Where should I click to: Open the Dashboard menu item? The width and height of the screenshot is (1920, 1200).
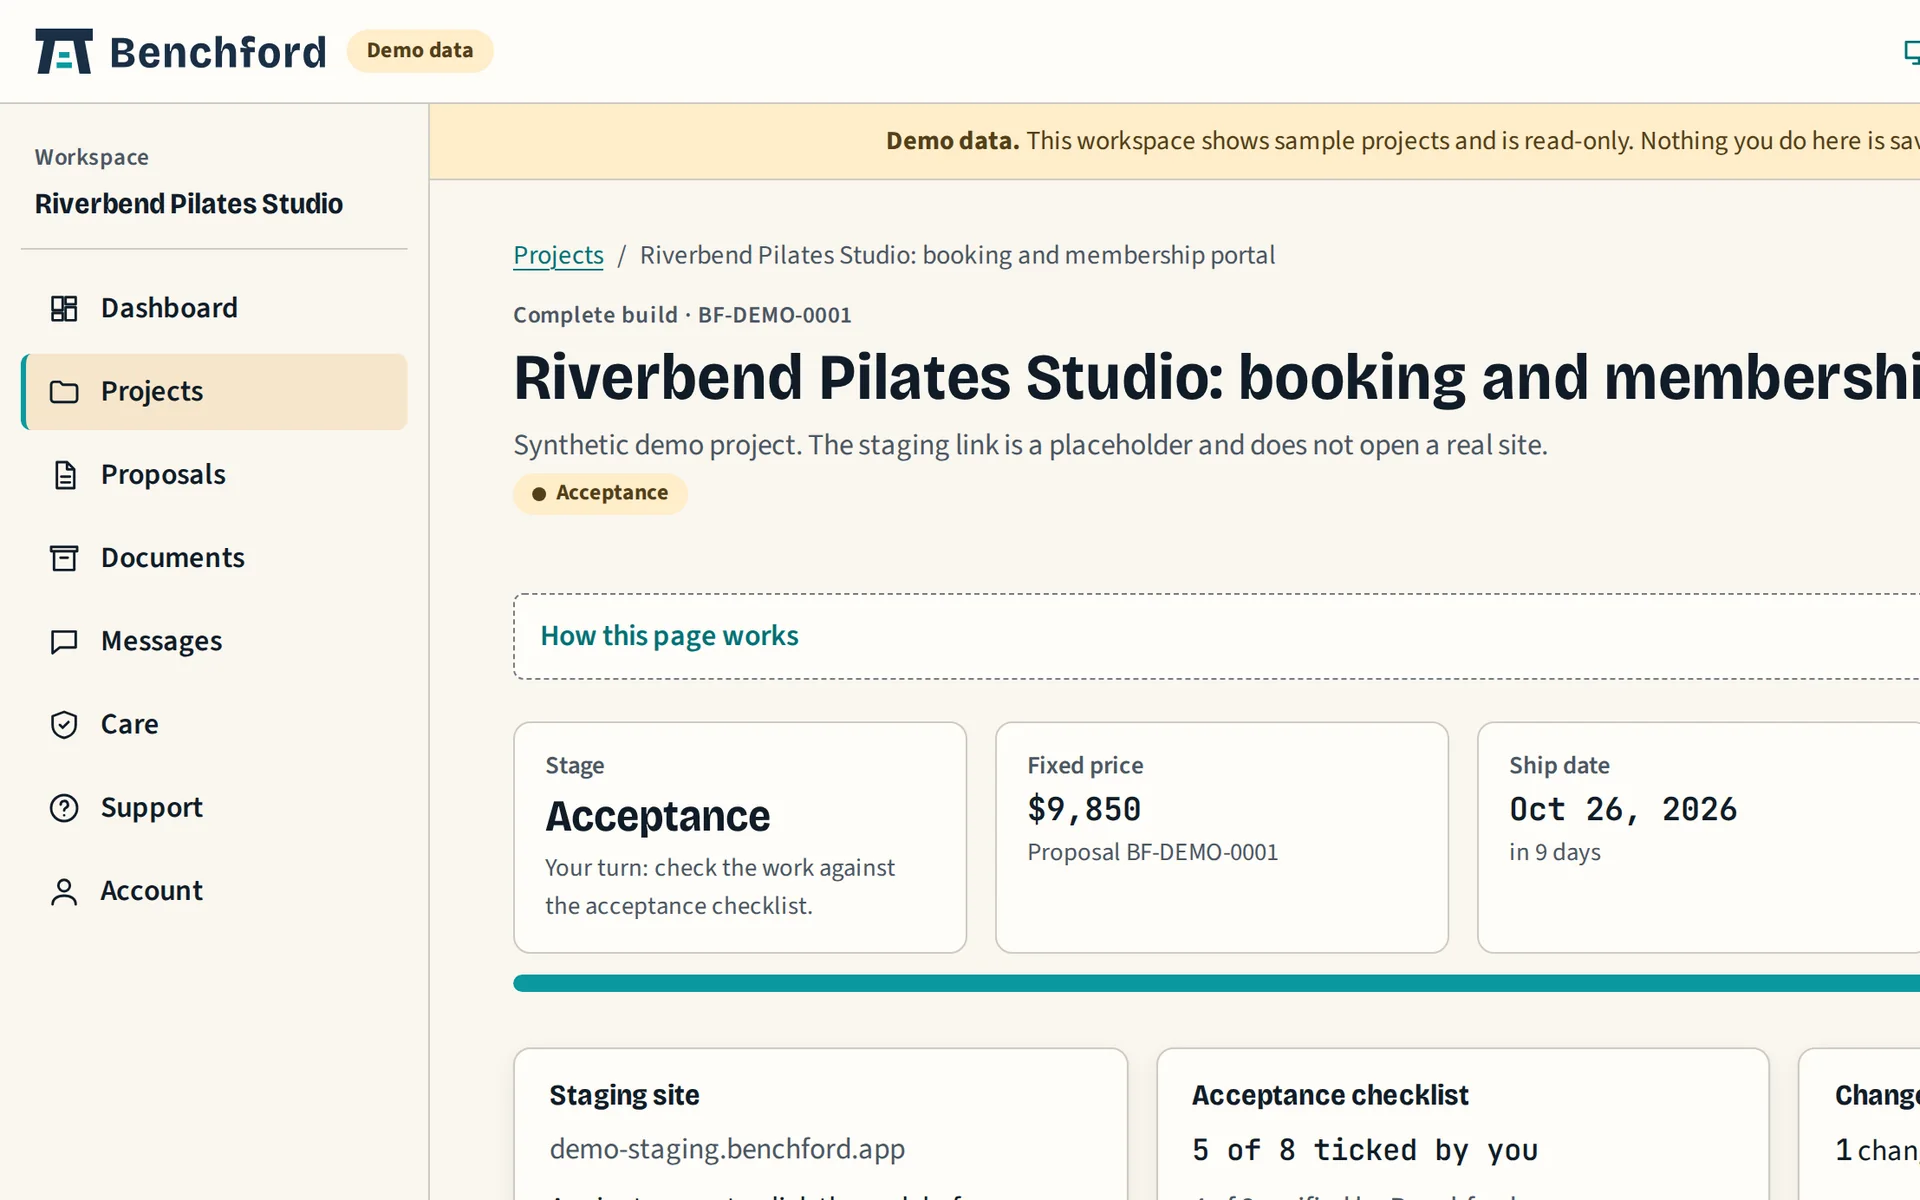click(214, 308)
